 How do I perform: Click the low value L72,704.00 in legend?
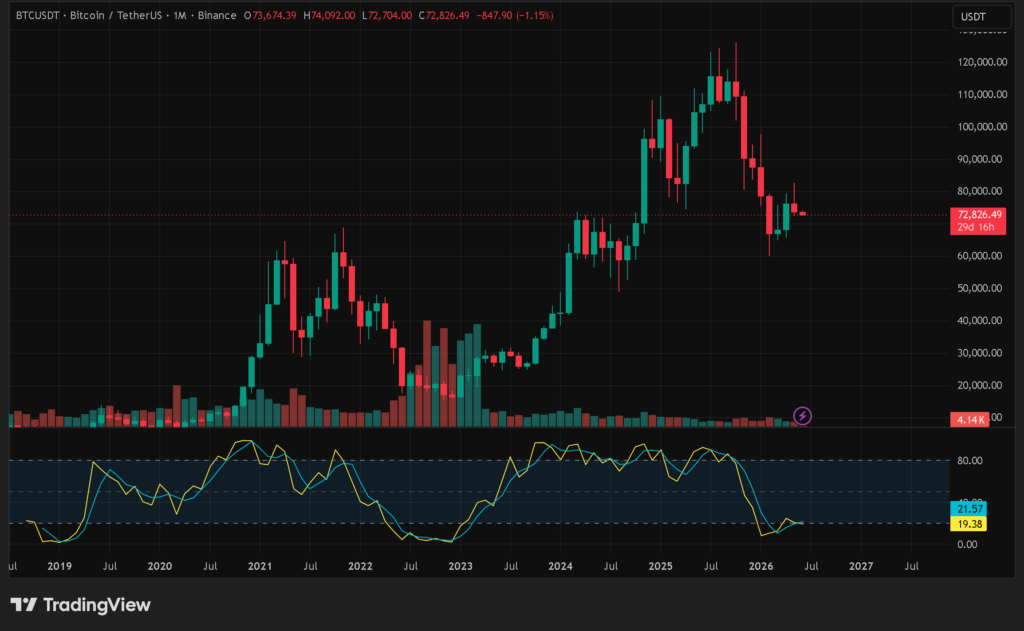coord(387,15)
